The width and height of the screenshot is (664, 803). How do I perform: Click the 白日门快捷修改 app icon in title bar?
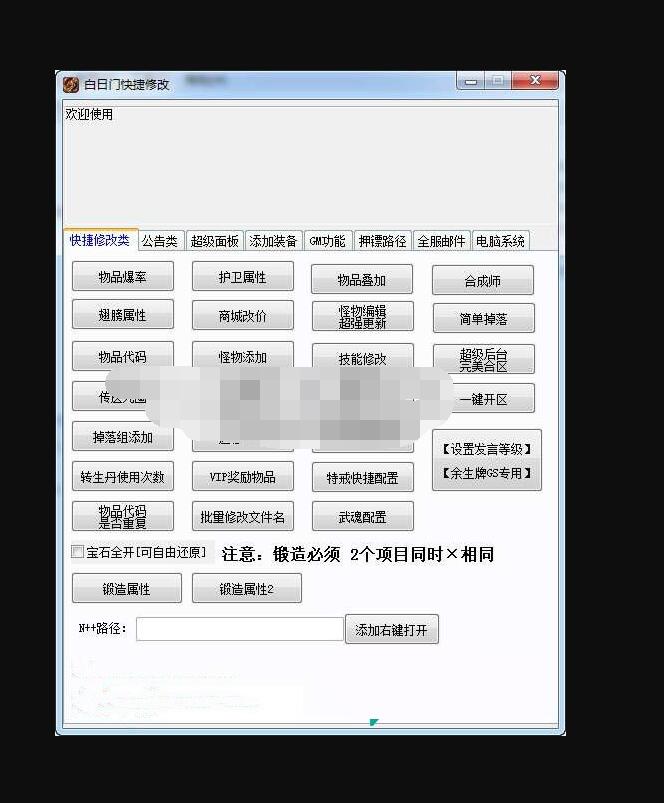(x=71, y=85)
